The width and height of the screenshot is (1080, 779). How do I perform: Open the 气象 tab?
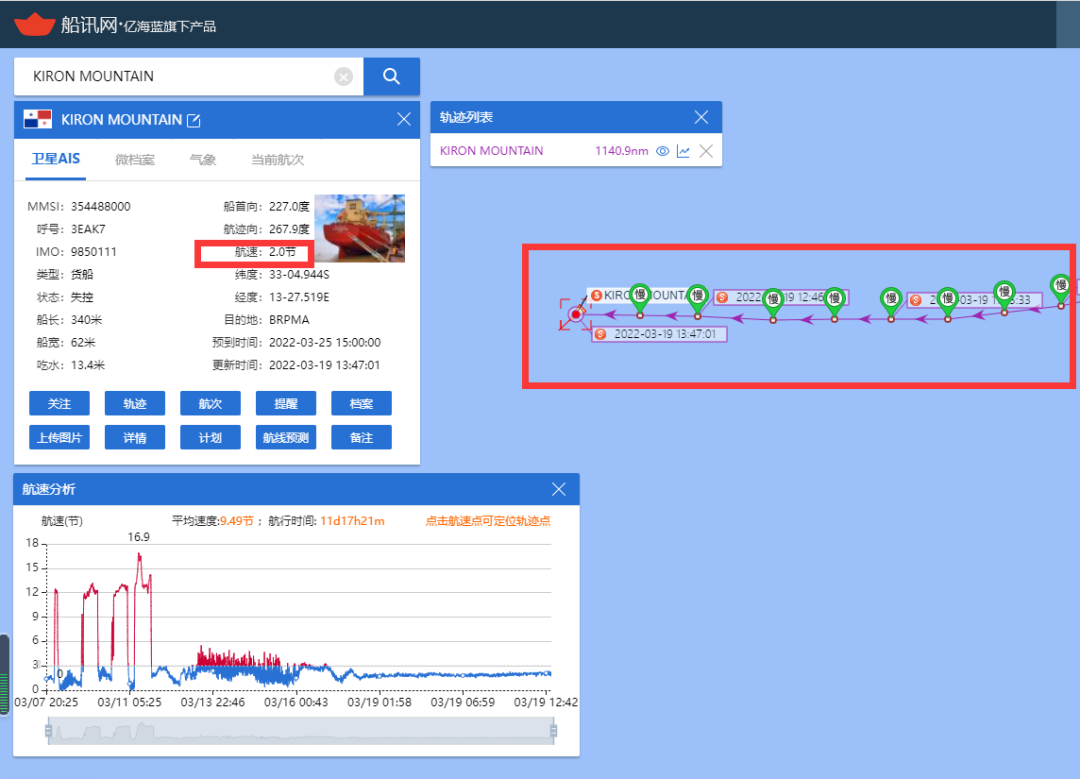(x=203, y=159)
